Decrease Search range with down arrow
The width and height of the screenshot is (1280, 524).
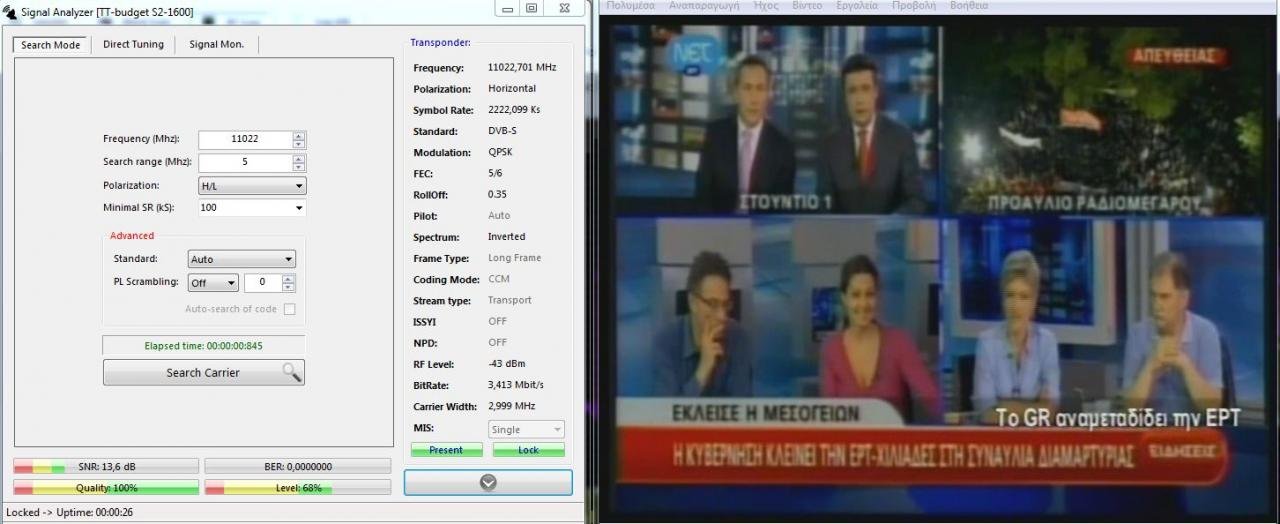[299, 167]
